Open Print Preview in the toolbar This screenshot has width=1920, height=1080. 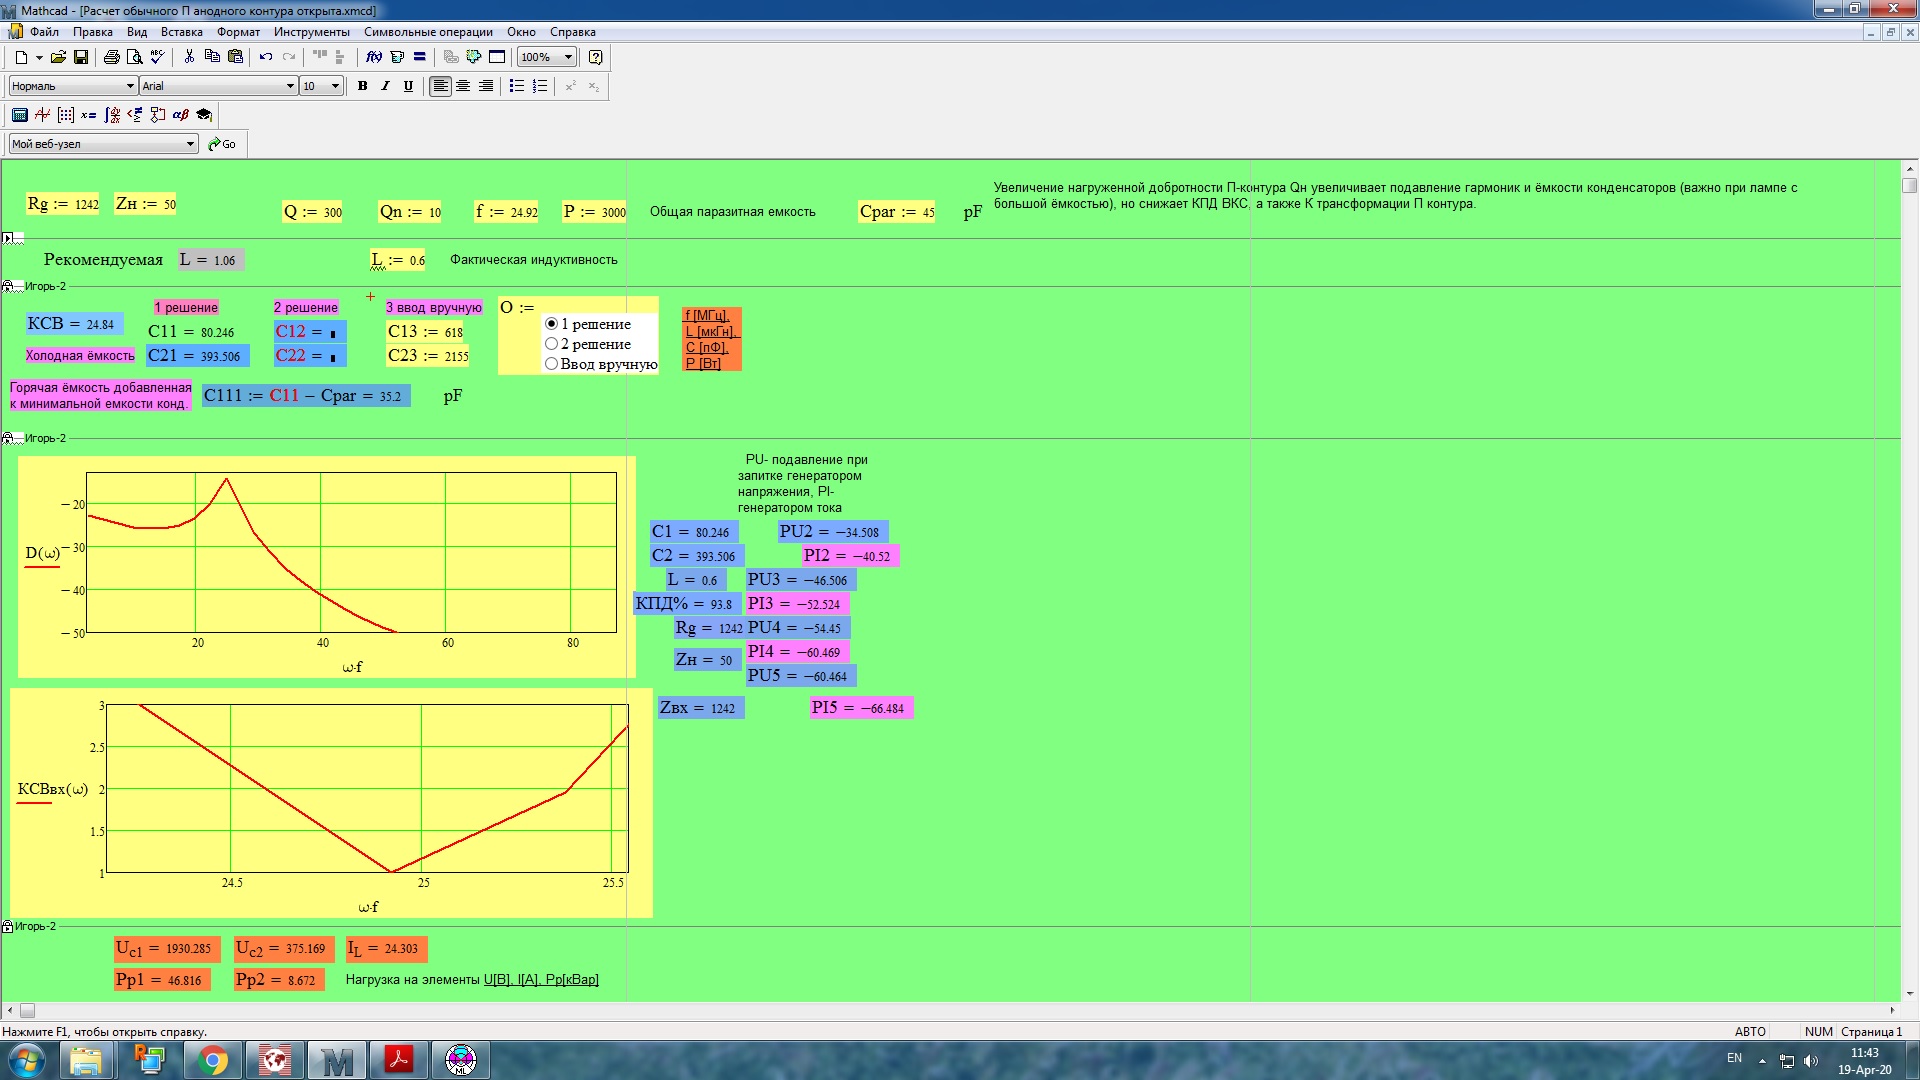pos(134,57)
